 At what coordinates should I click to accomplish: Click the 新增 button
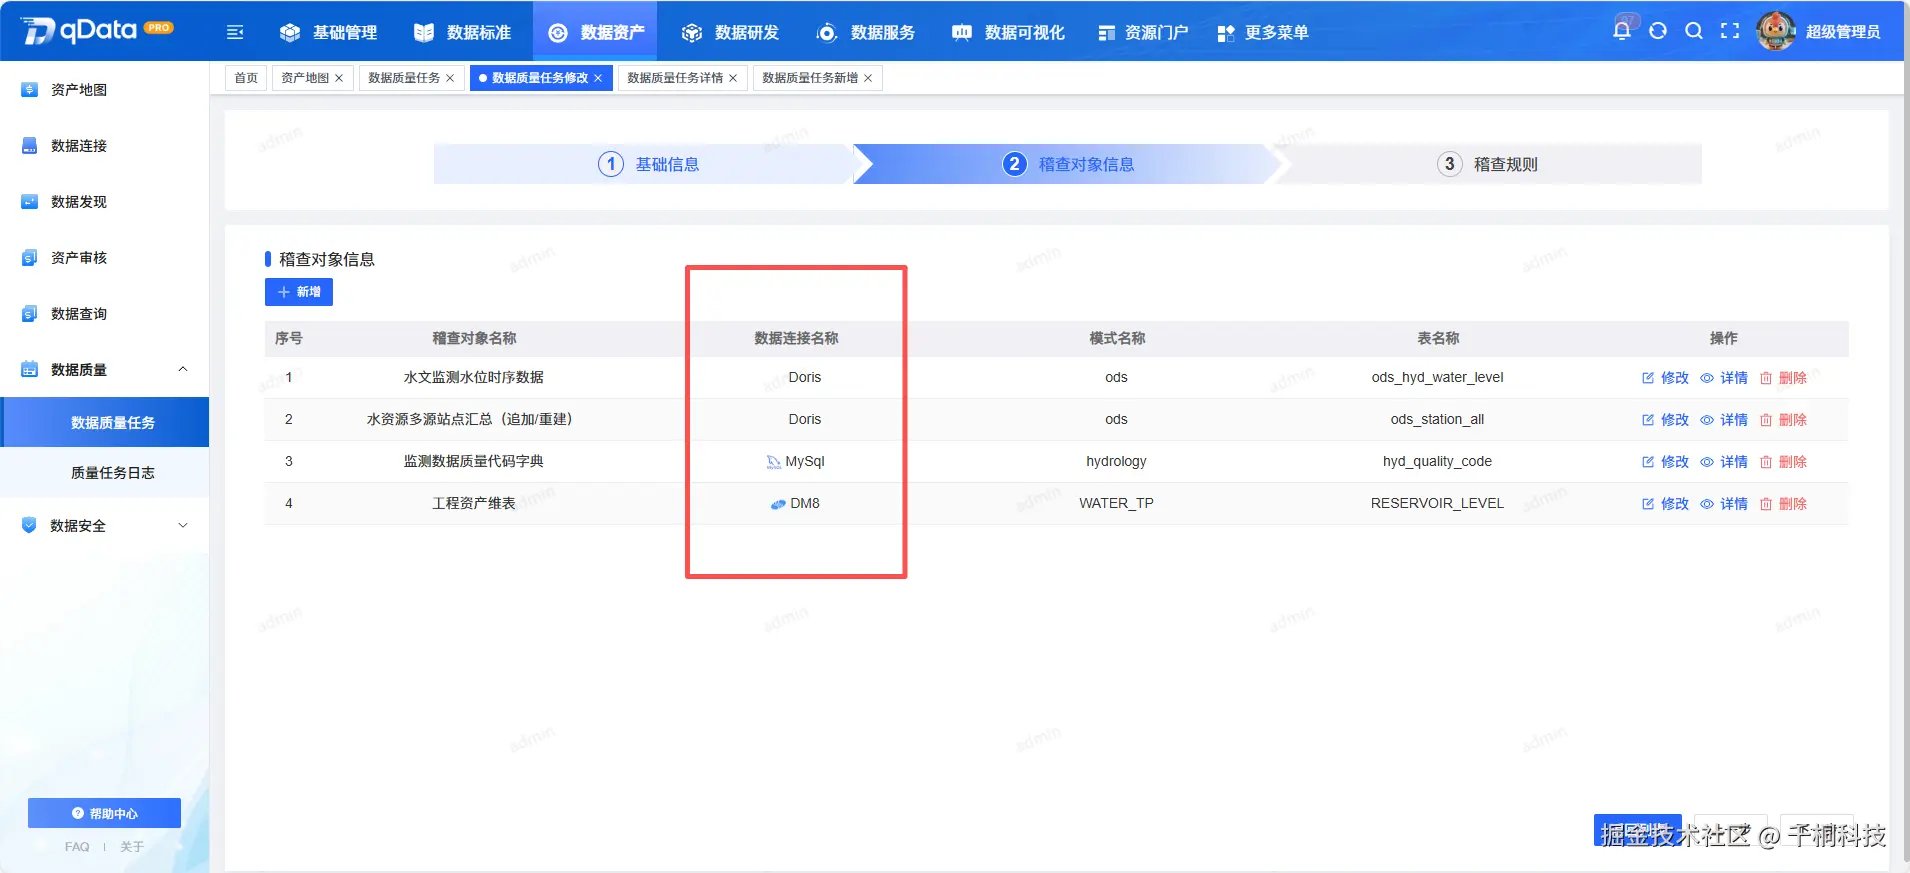(299, 292)
